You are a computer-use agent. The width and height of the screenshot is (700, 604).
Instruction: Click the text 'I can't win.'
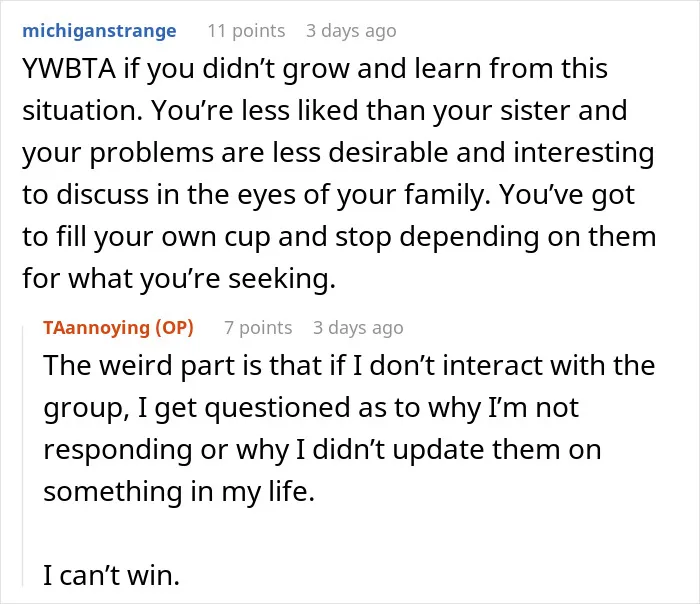click(x=111, y=575)
